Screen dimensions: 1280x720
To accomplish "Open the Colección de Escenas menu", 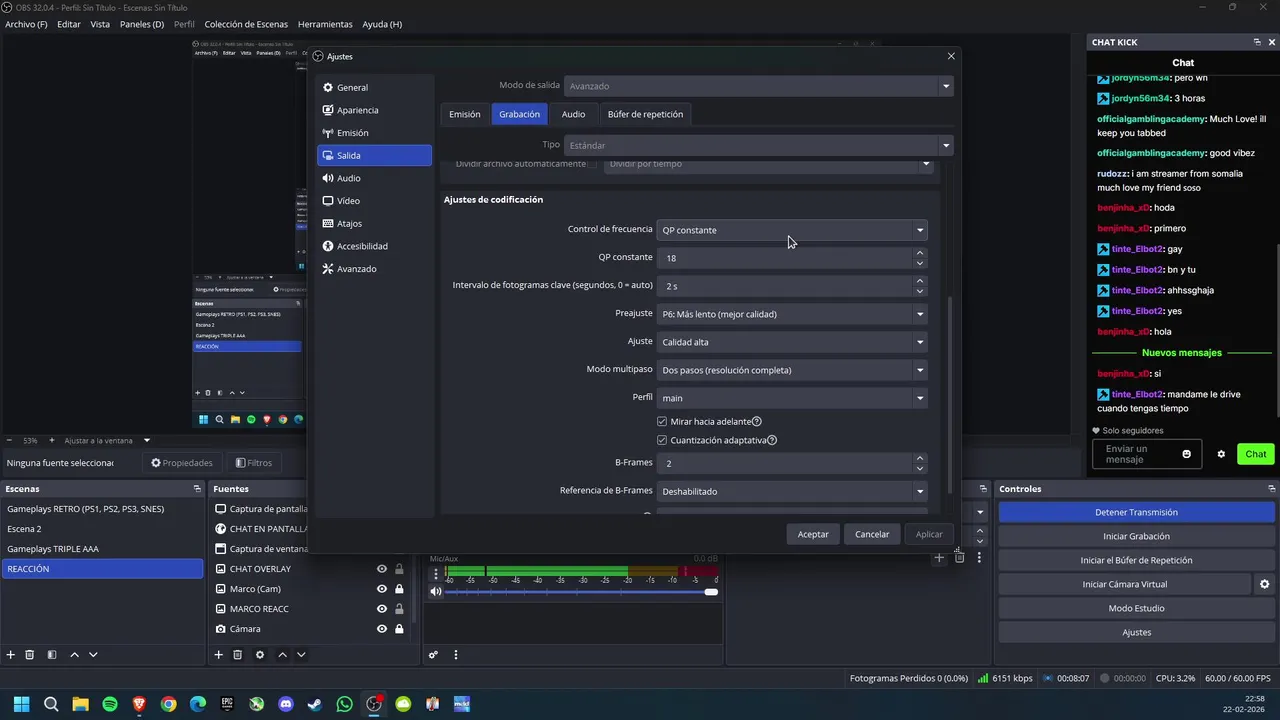I will click(246, 24).
